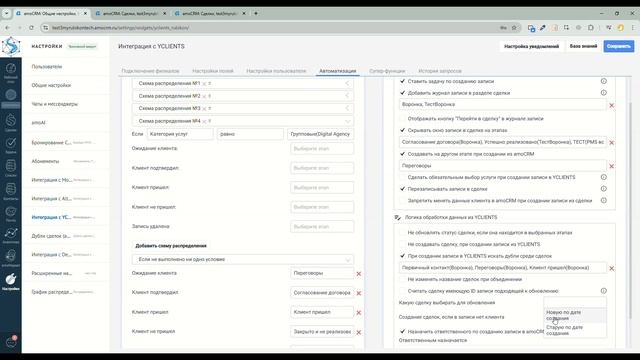Show info for Сделать обязательным выбор услуги

(604, 177)
